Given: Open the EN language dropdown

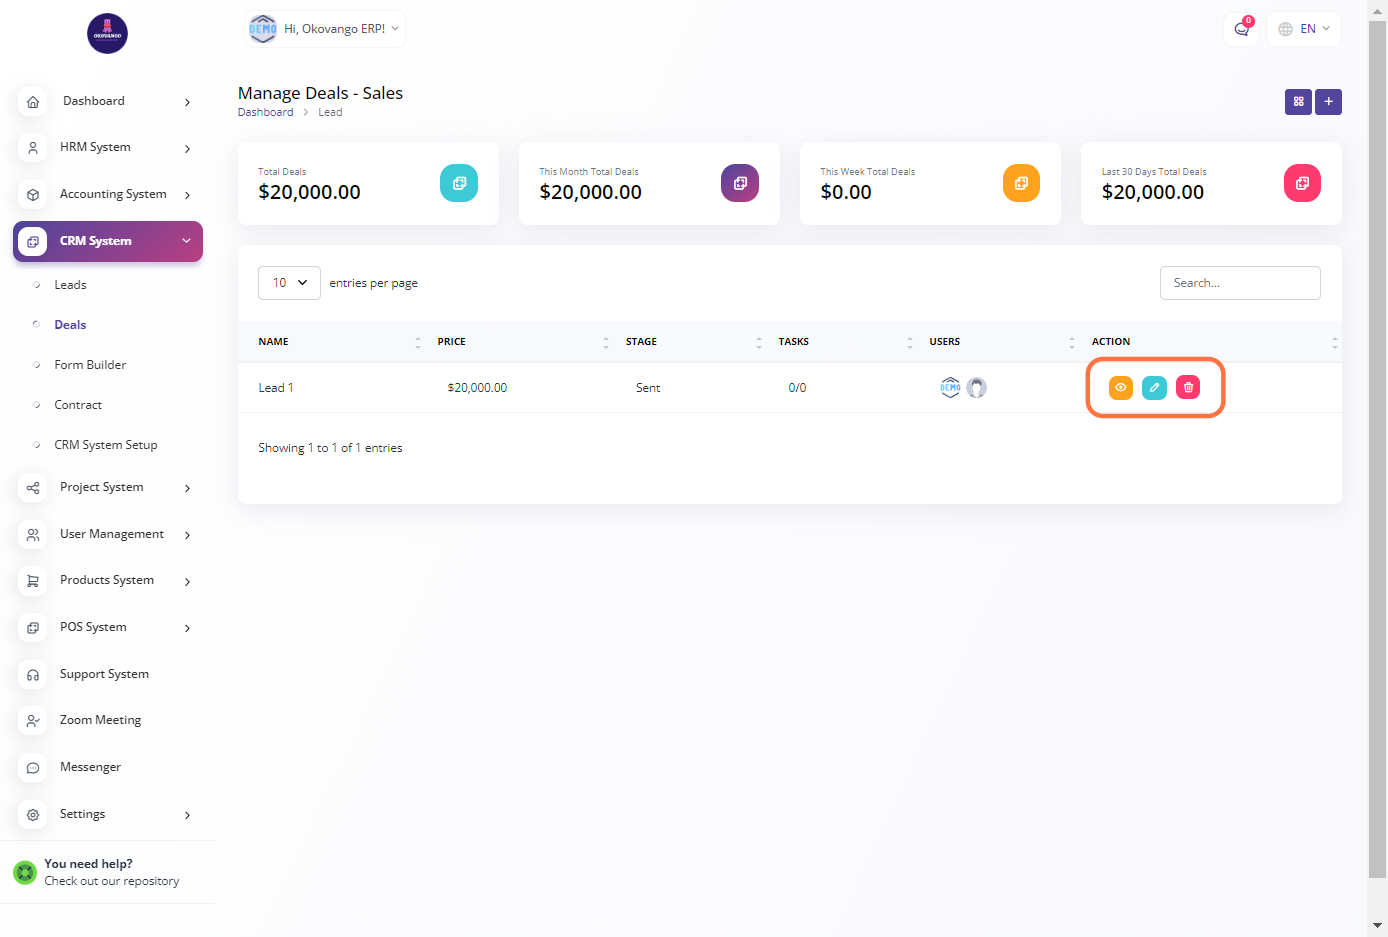Looking at the screenshot, I should tap(1304, 29).
